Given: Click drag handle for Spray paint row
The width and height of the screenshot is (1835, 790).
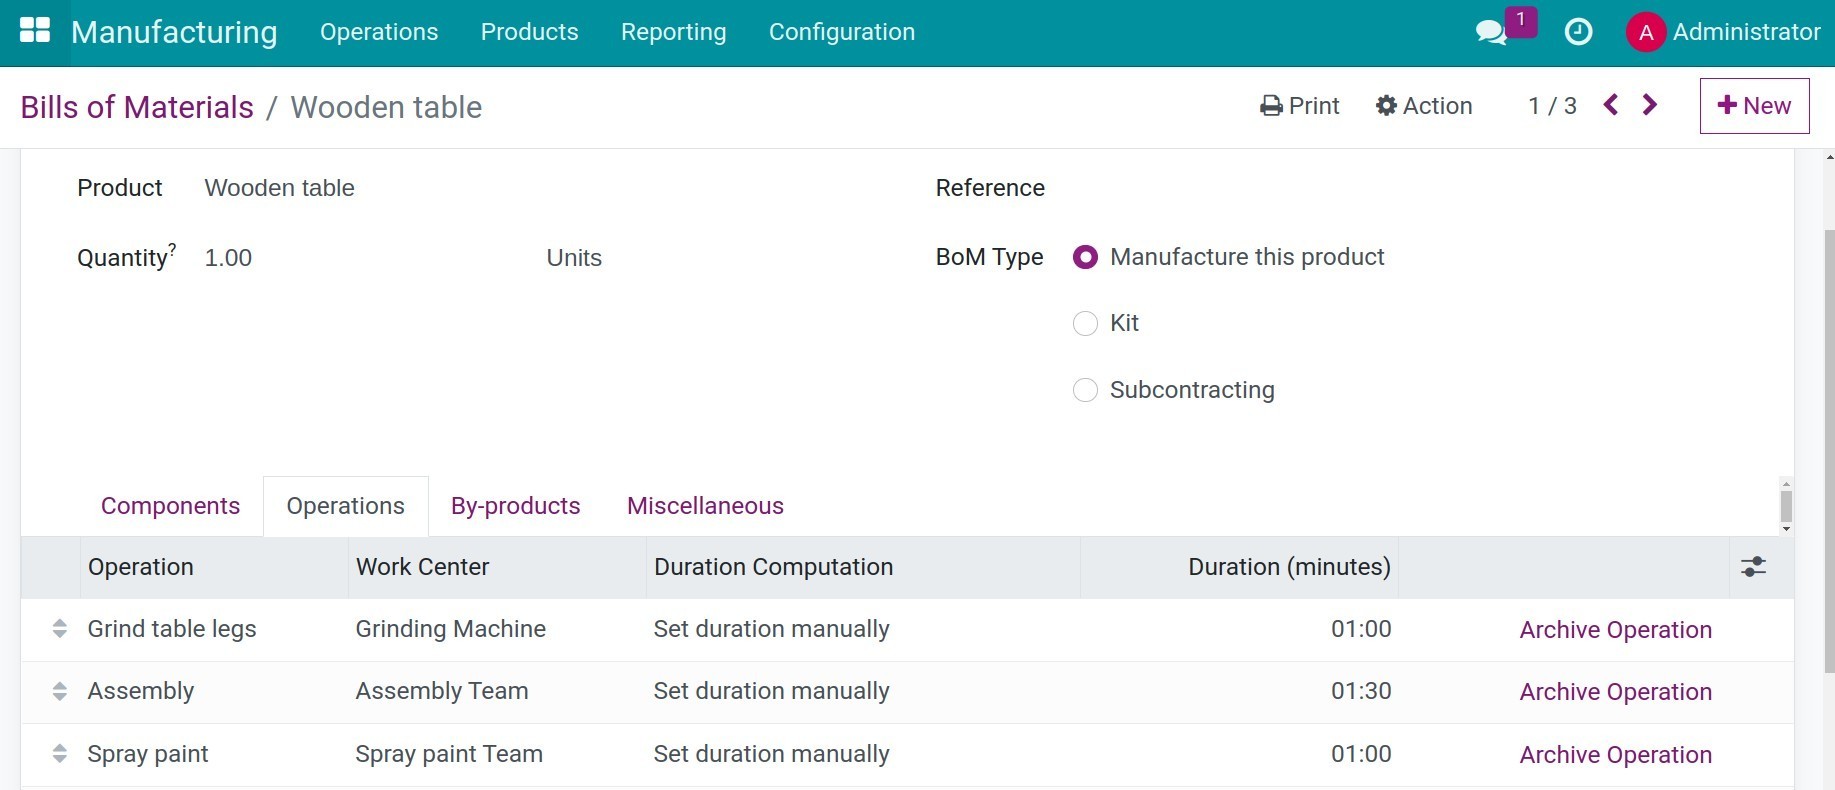Looking at the screenshot, I should [60, 754].
